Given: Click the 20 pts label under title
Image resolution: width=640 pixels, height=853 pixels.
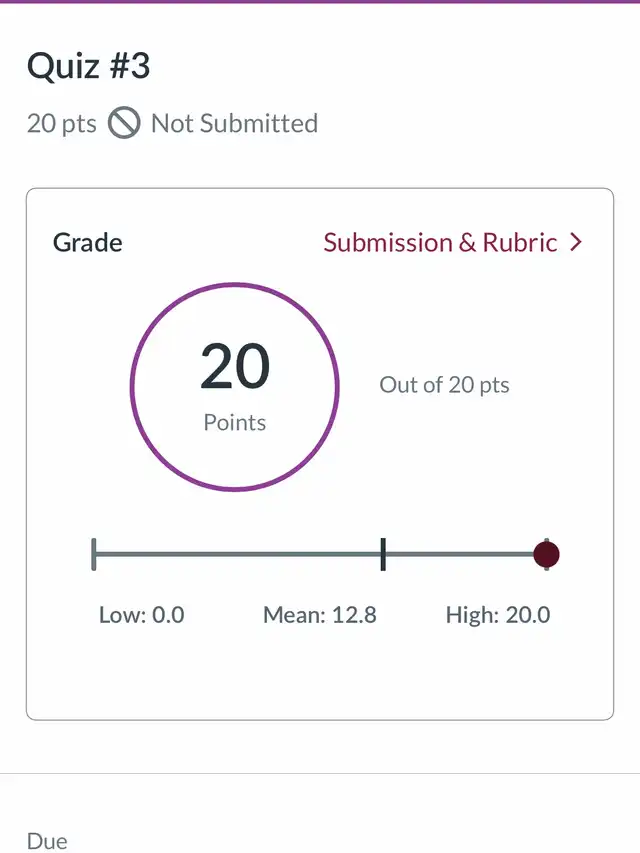Looking at the screenshot, I should [x=61, y=123].
